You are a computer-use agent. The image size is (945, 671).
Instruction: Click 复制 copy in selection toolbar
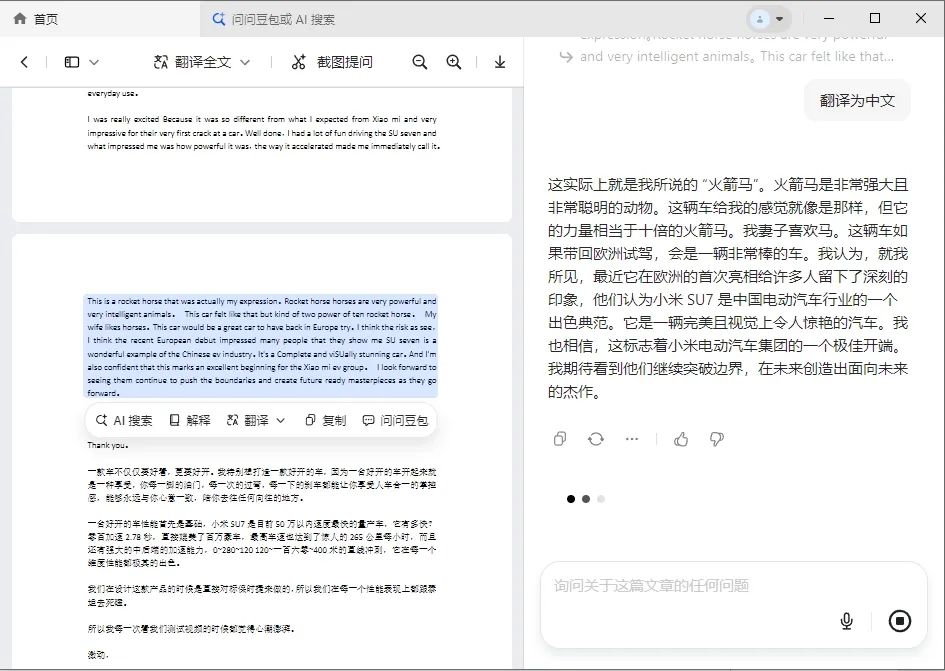pyautogui.click(x=325, y=420)
